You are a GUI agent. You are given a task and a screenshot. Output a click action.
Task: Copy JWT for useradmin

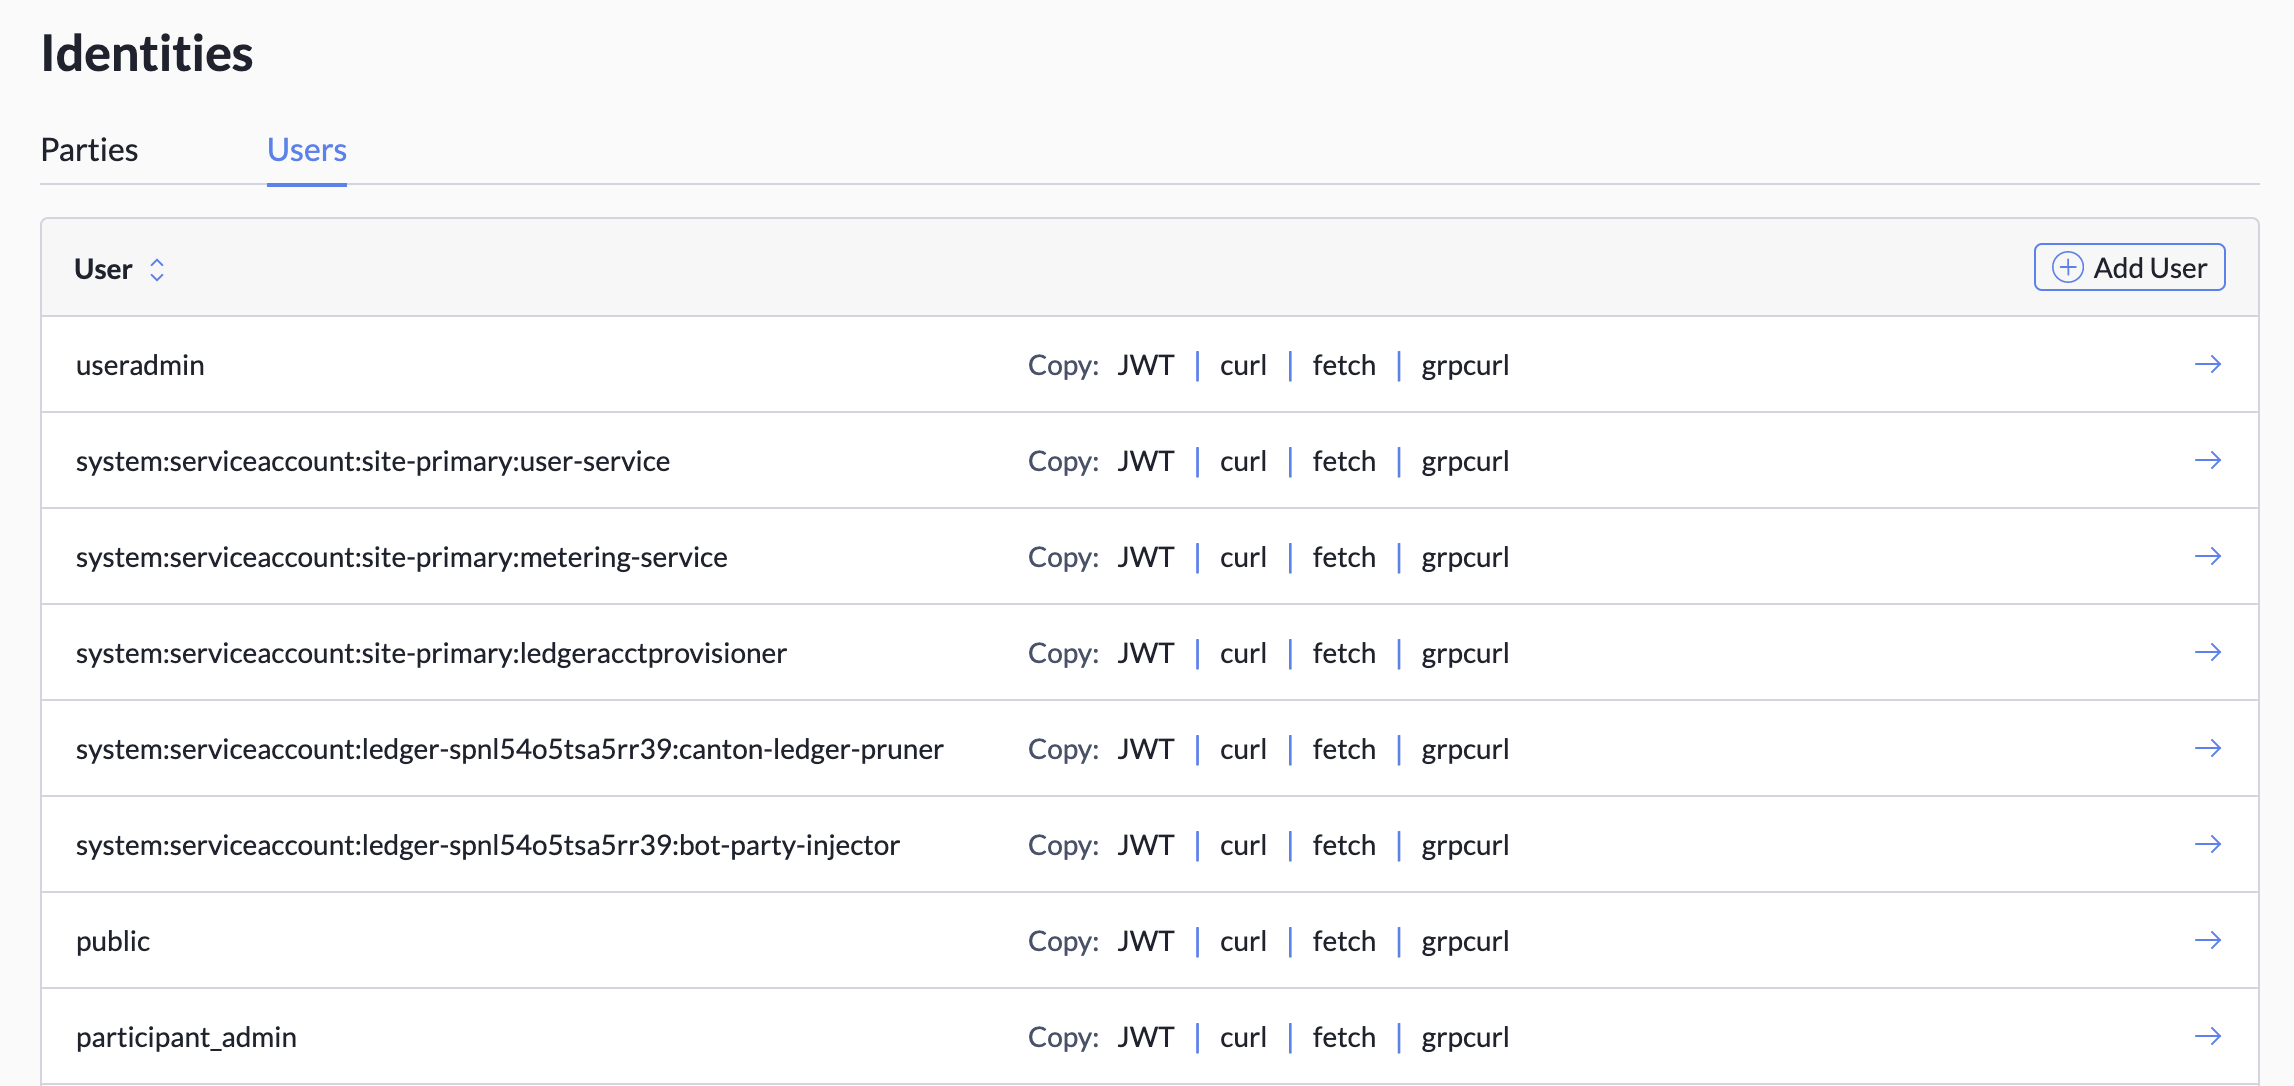tap(1145, 365)
